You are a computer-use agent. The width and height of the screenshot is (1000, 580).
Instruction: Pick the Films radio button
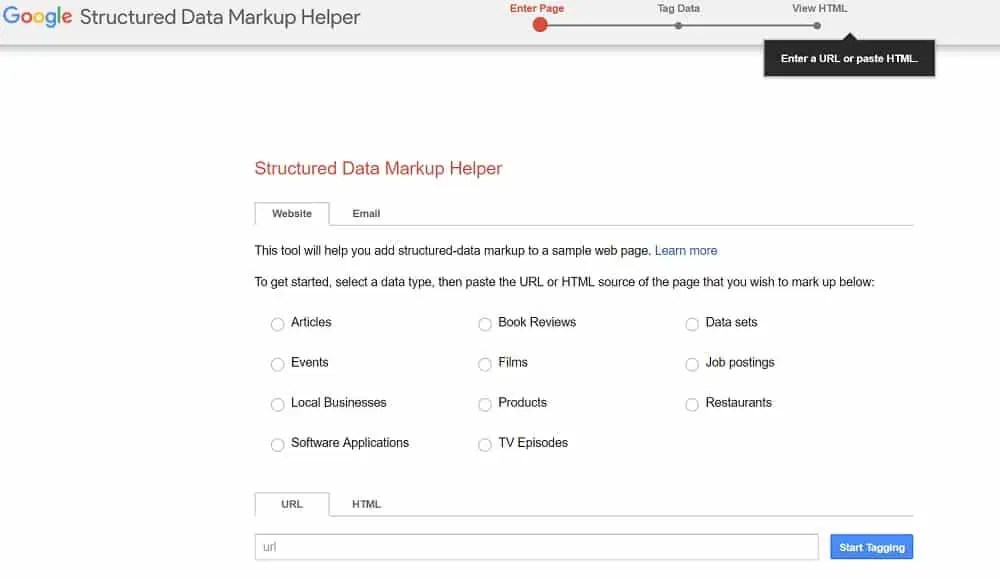click(485, 364)
